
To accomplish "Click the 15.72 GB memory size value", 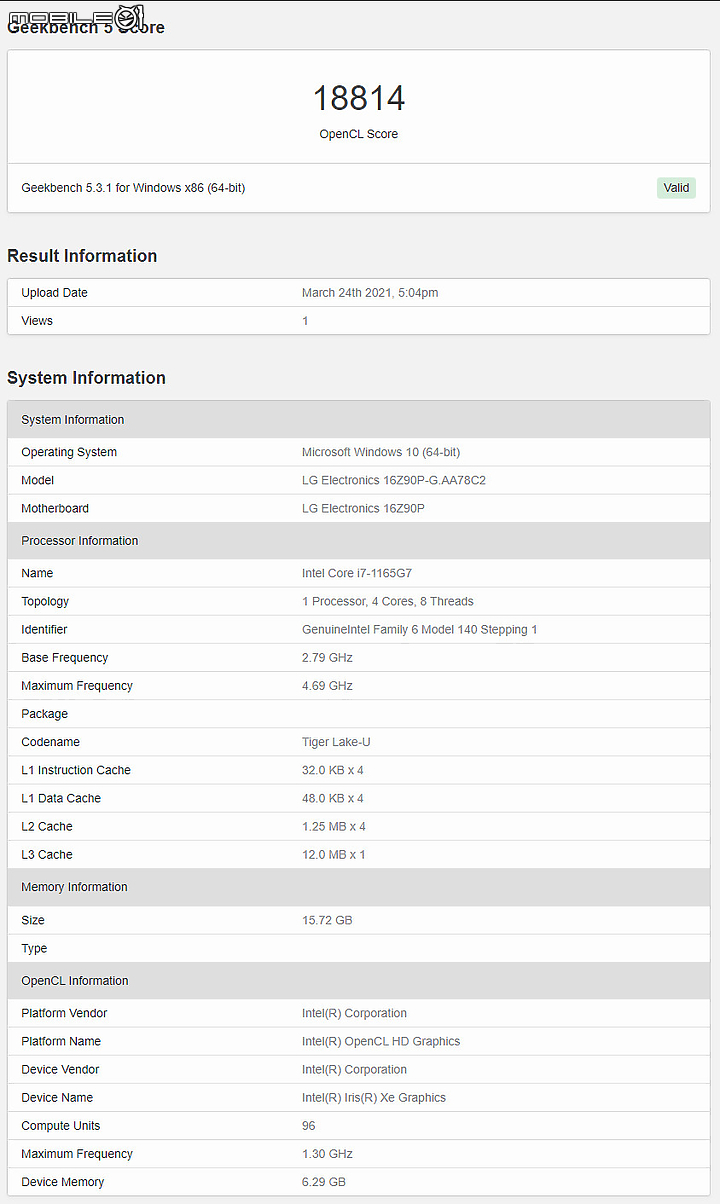I will pos(327,920).
